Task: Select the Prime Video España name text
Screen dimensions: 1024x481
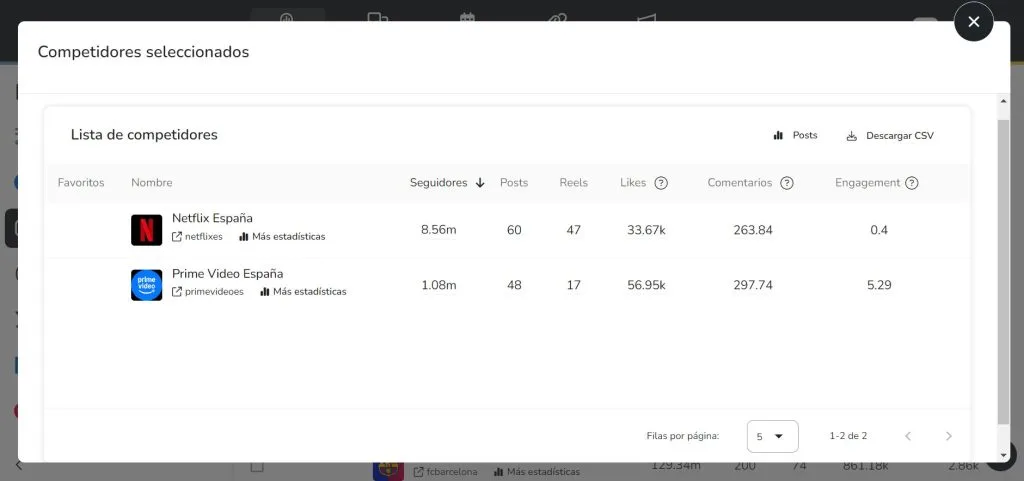Action: pyautogui.click(x=227, y=273)
